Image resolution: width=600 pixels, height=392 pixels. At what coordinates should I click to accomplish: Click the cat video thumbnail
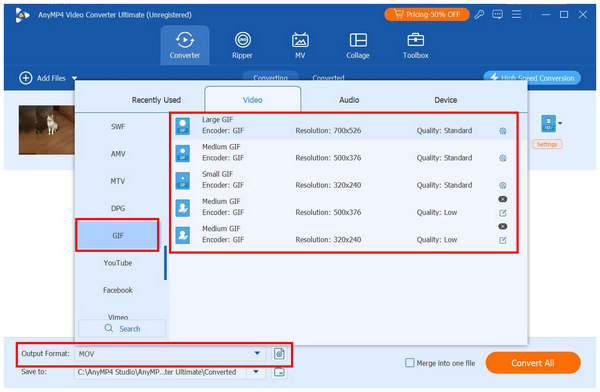47,130
